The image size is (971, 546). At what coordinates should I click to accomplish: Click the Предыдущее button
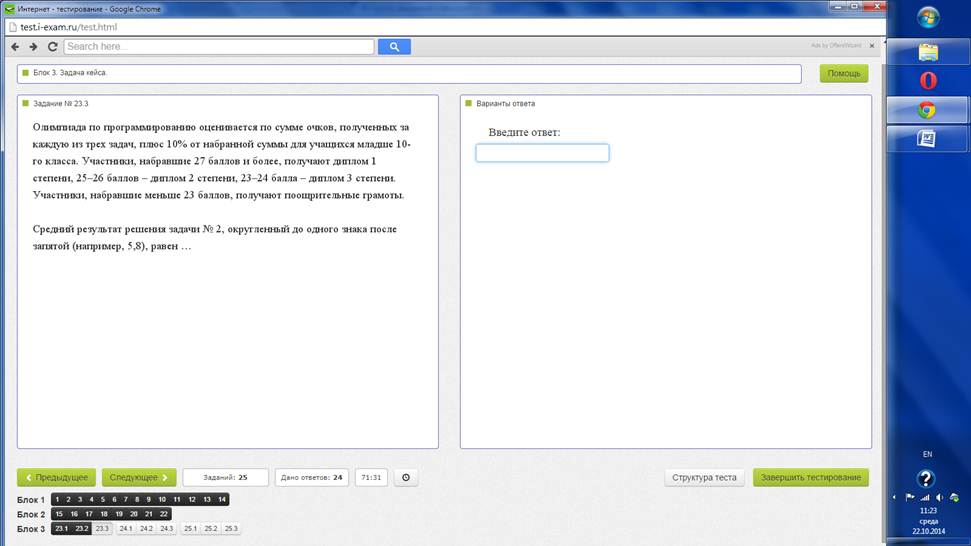pos(56,477)
